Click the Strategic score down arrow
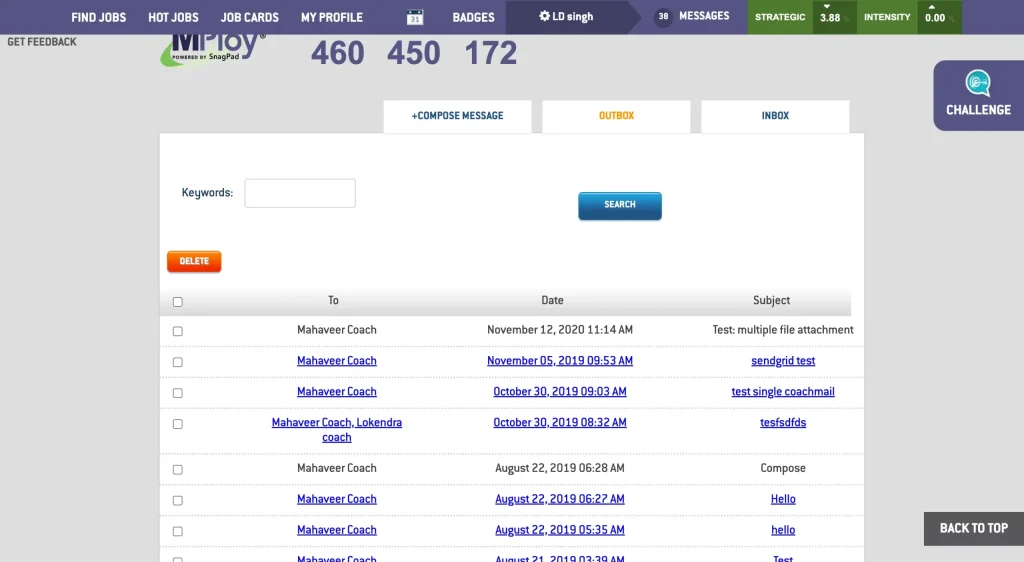 point(827,7)
